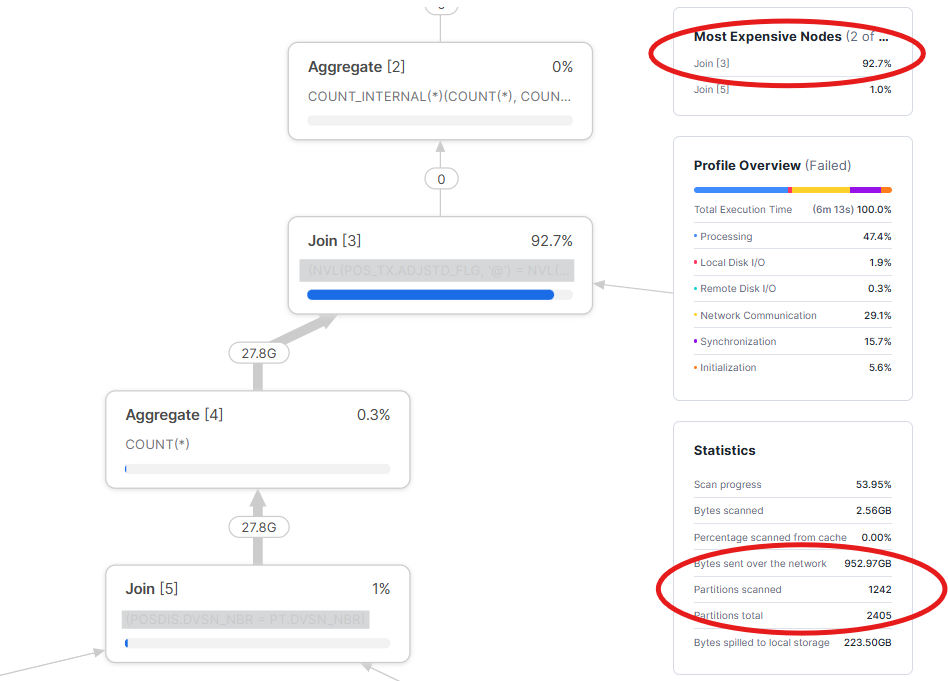The height and width of the screenshot is (681, 948).
Task: Click the Statistics panel header
Action: point(724,450)
